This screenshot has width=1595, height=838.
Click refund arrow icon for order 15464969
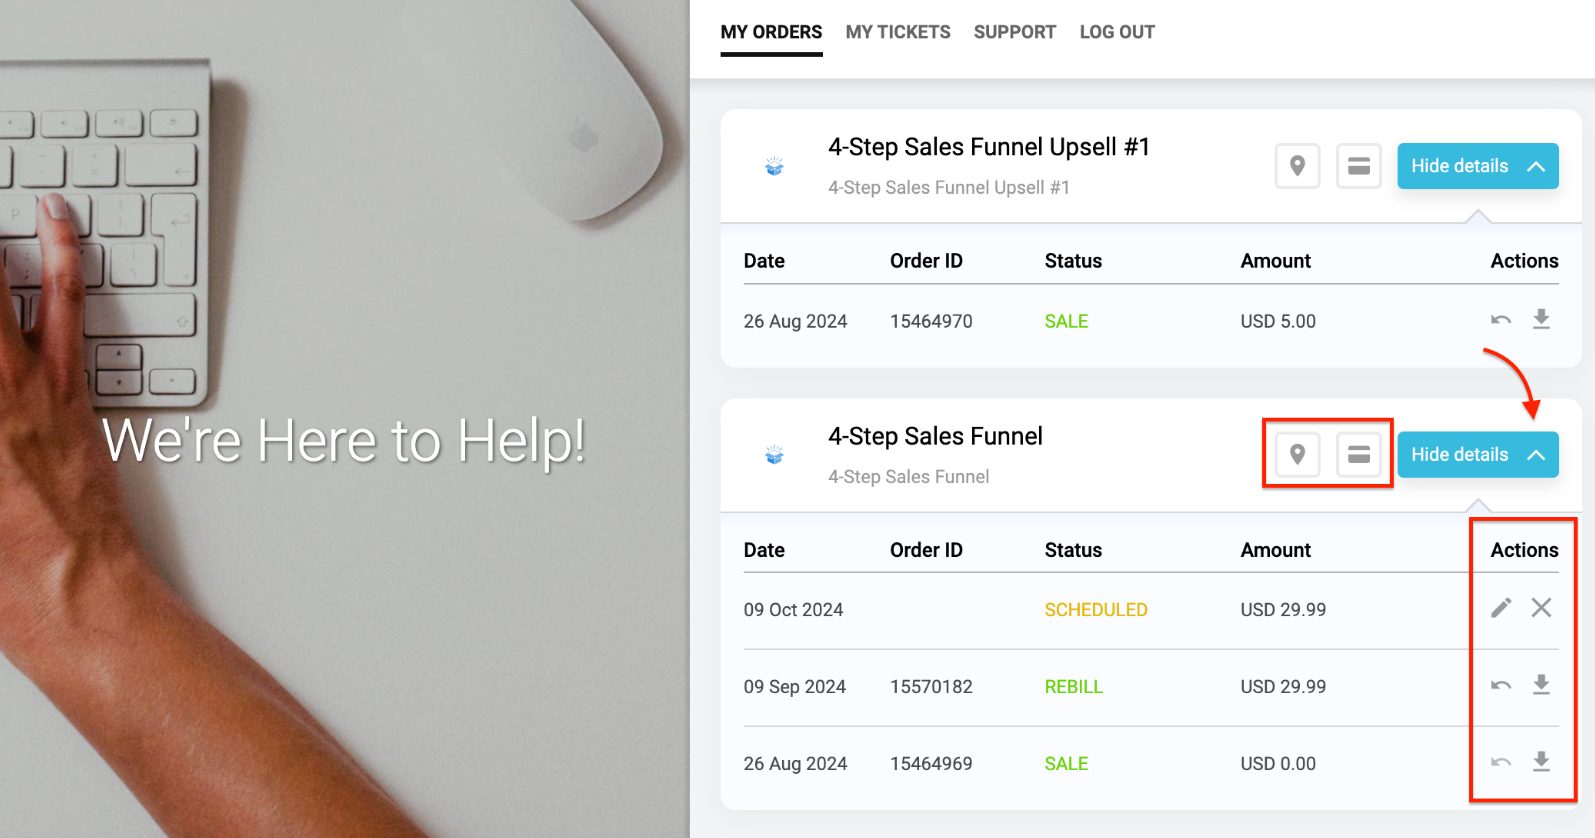tap(1501, 762)
